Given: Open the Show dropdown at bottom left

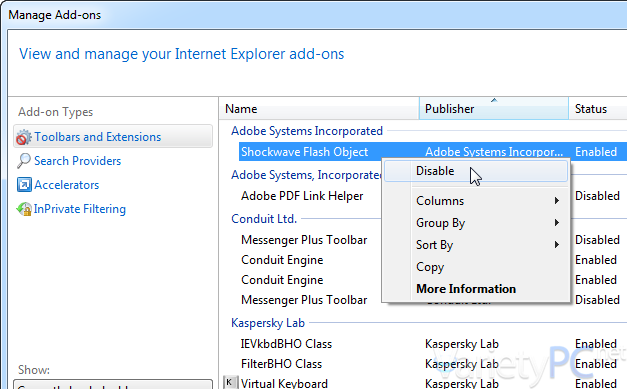Looking at the screenshot, I should click(113, 385).
